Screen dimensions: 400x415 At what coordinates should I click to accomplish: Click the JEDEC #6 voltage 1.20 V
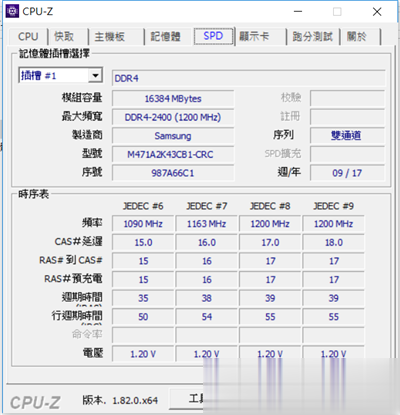coord(143,354)
